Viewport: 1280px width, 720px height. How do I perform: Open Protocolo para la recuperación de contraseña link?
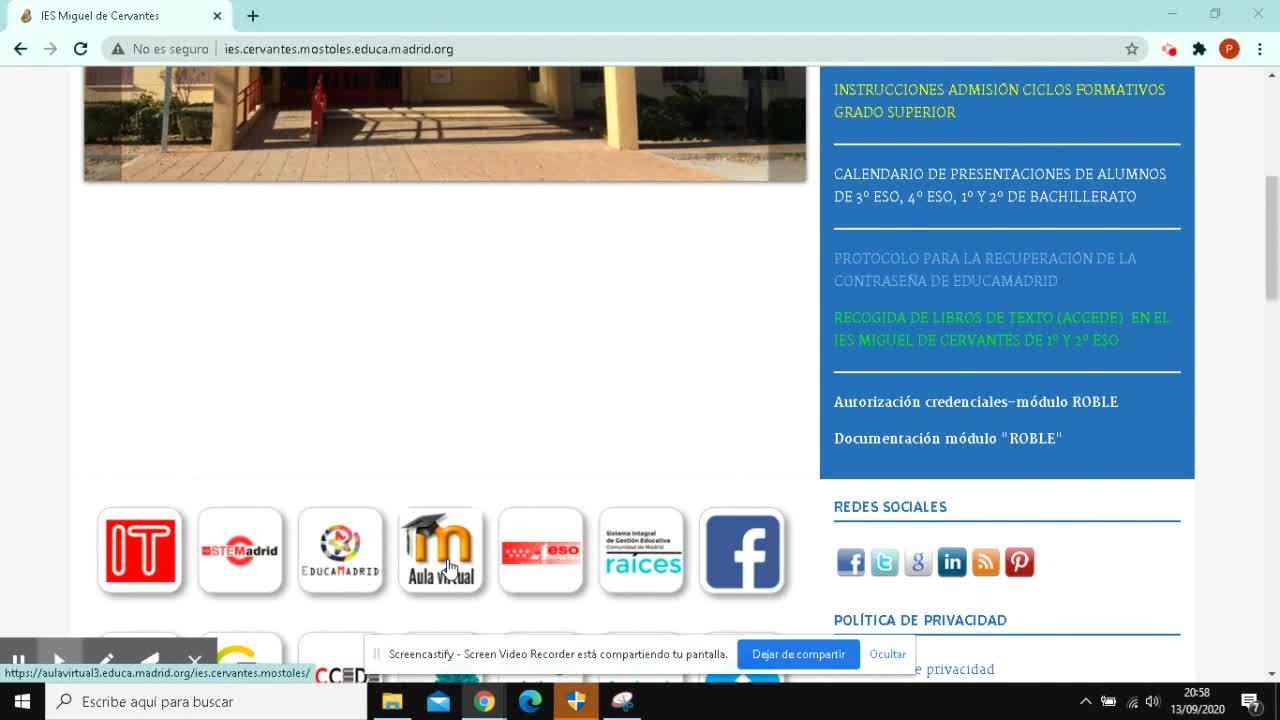coord(985,270)
